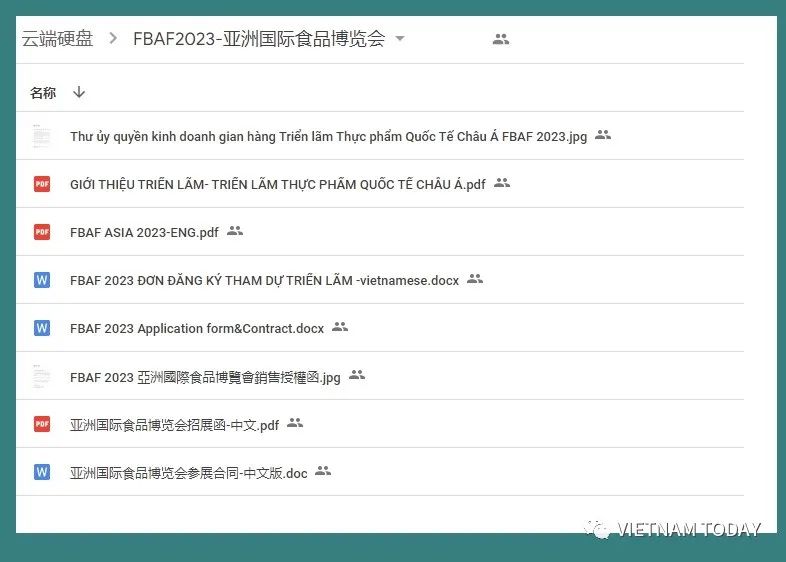Click PDF icon of FBAF ASIA 2023-ENG

coord(42,232)
